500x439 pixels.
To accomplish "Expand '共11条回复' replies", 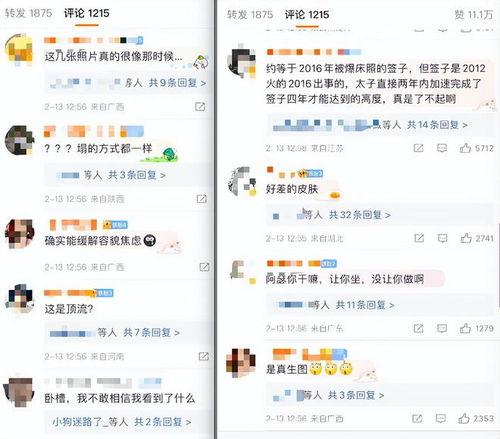I will pyautogui.click(x=365, y=305).
